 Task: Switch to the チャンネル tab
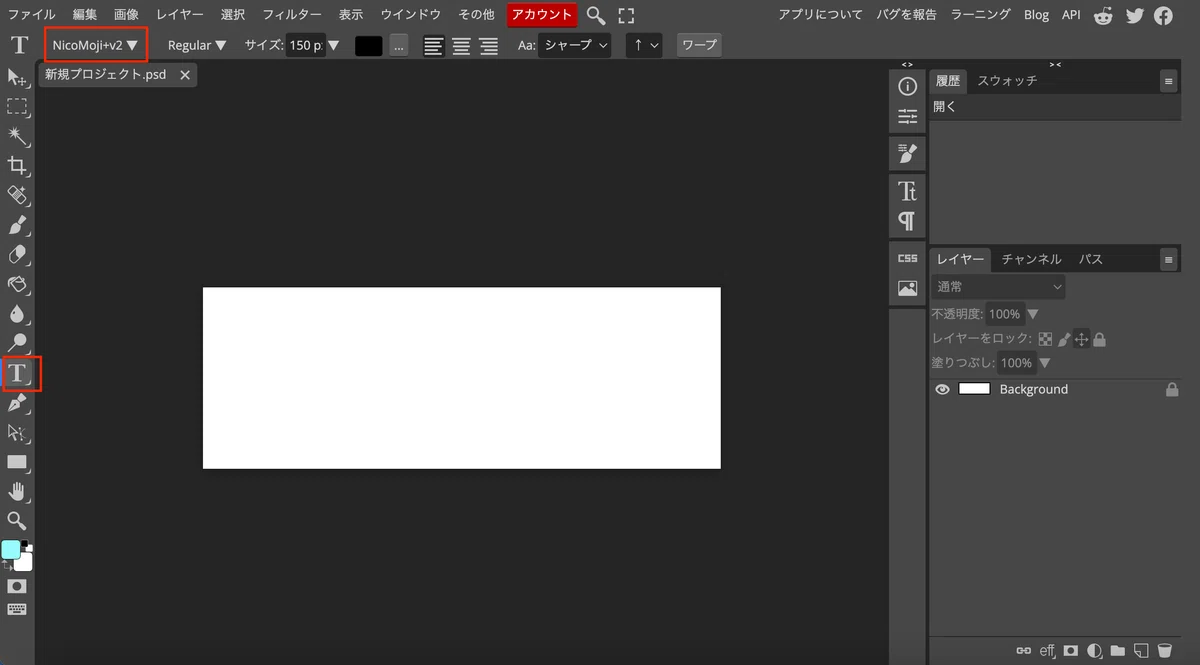click(x=1031, y=259)
